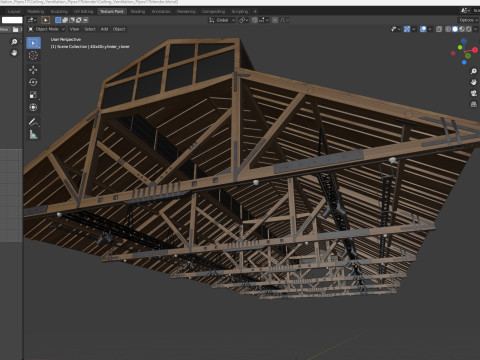This screenshot has height=360, width=480.
Task: Switch to the Texture Paint workspace tab
Action: 112,11
